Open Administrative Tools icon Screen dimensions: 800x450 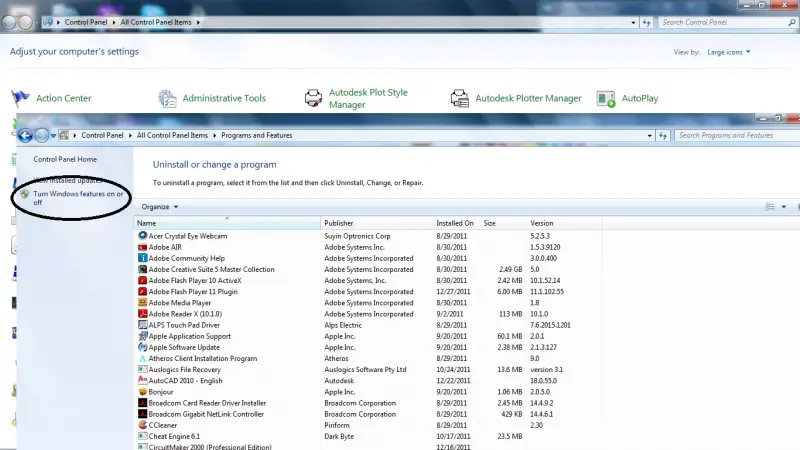point(167,98)
